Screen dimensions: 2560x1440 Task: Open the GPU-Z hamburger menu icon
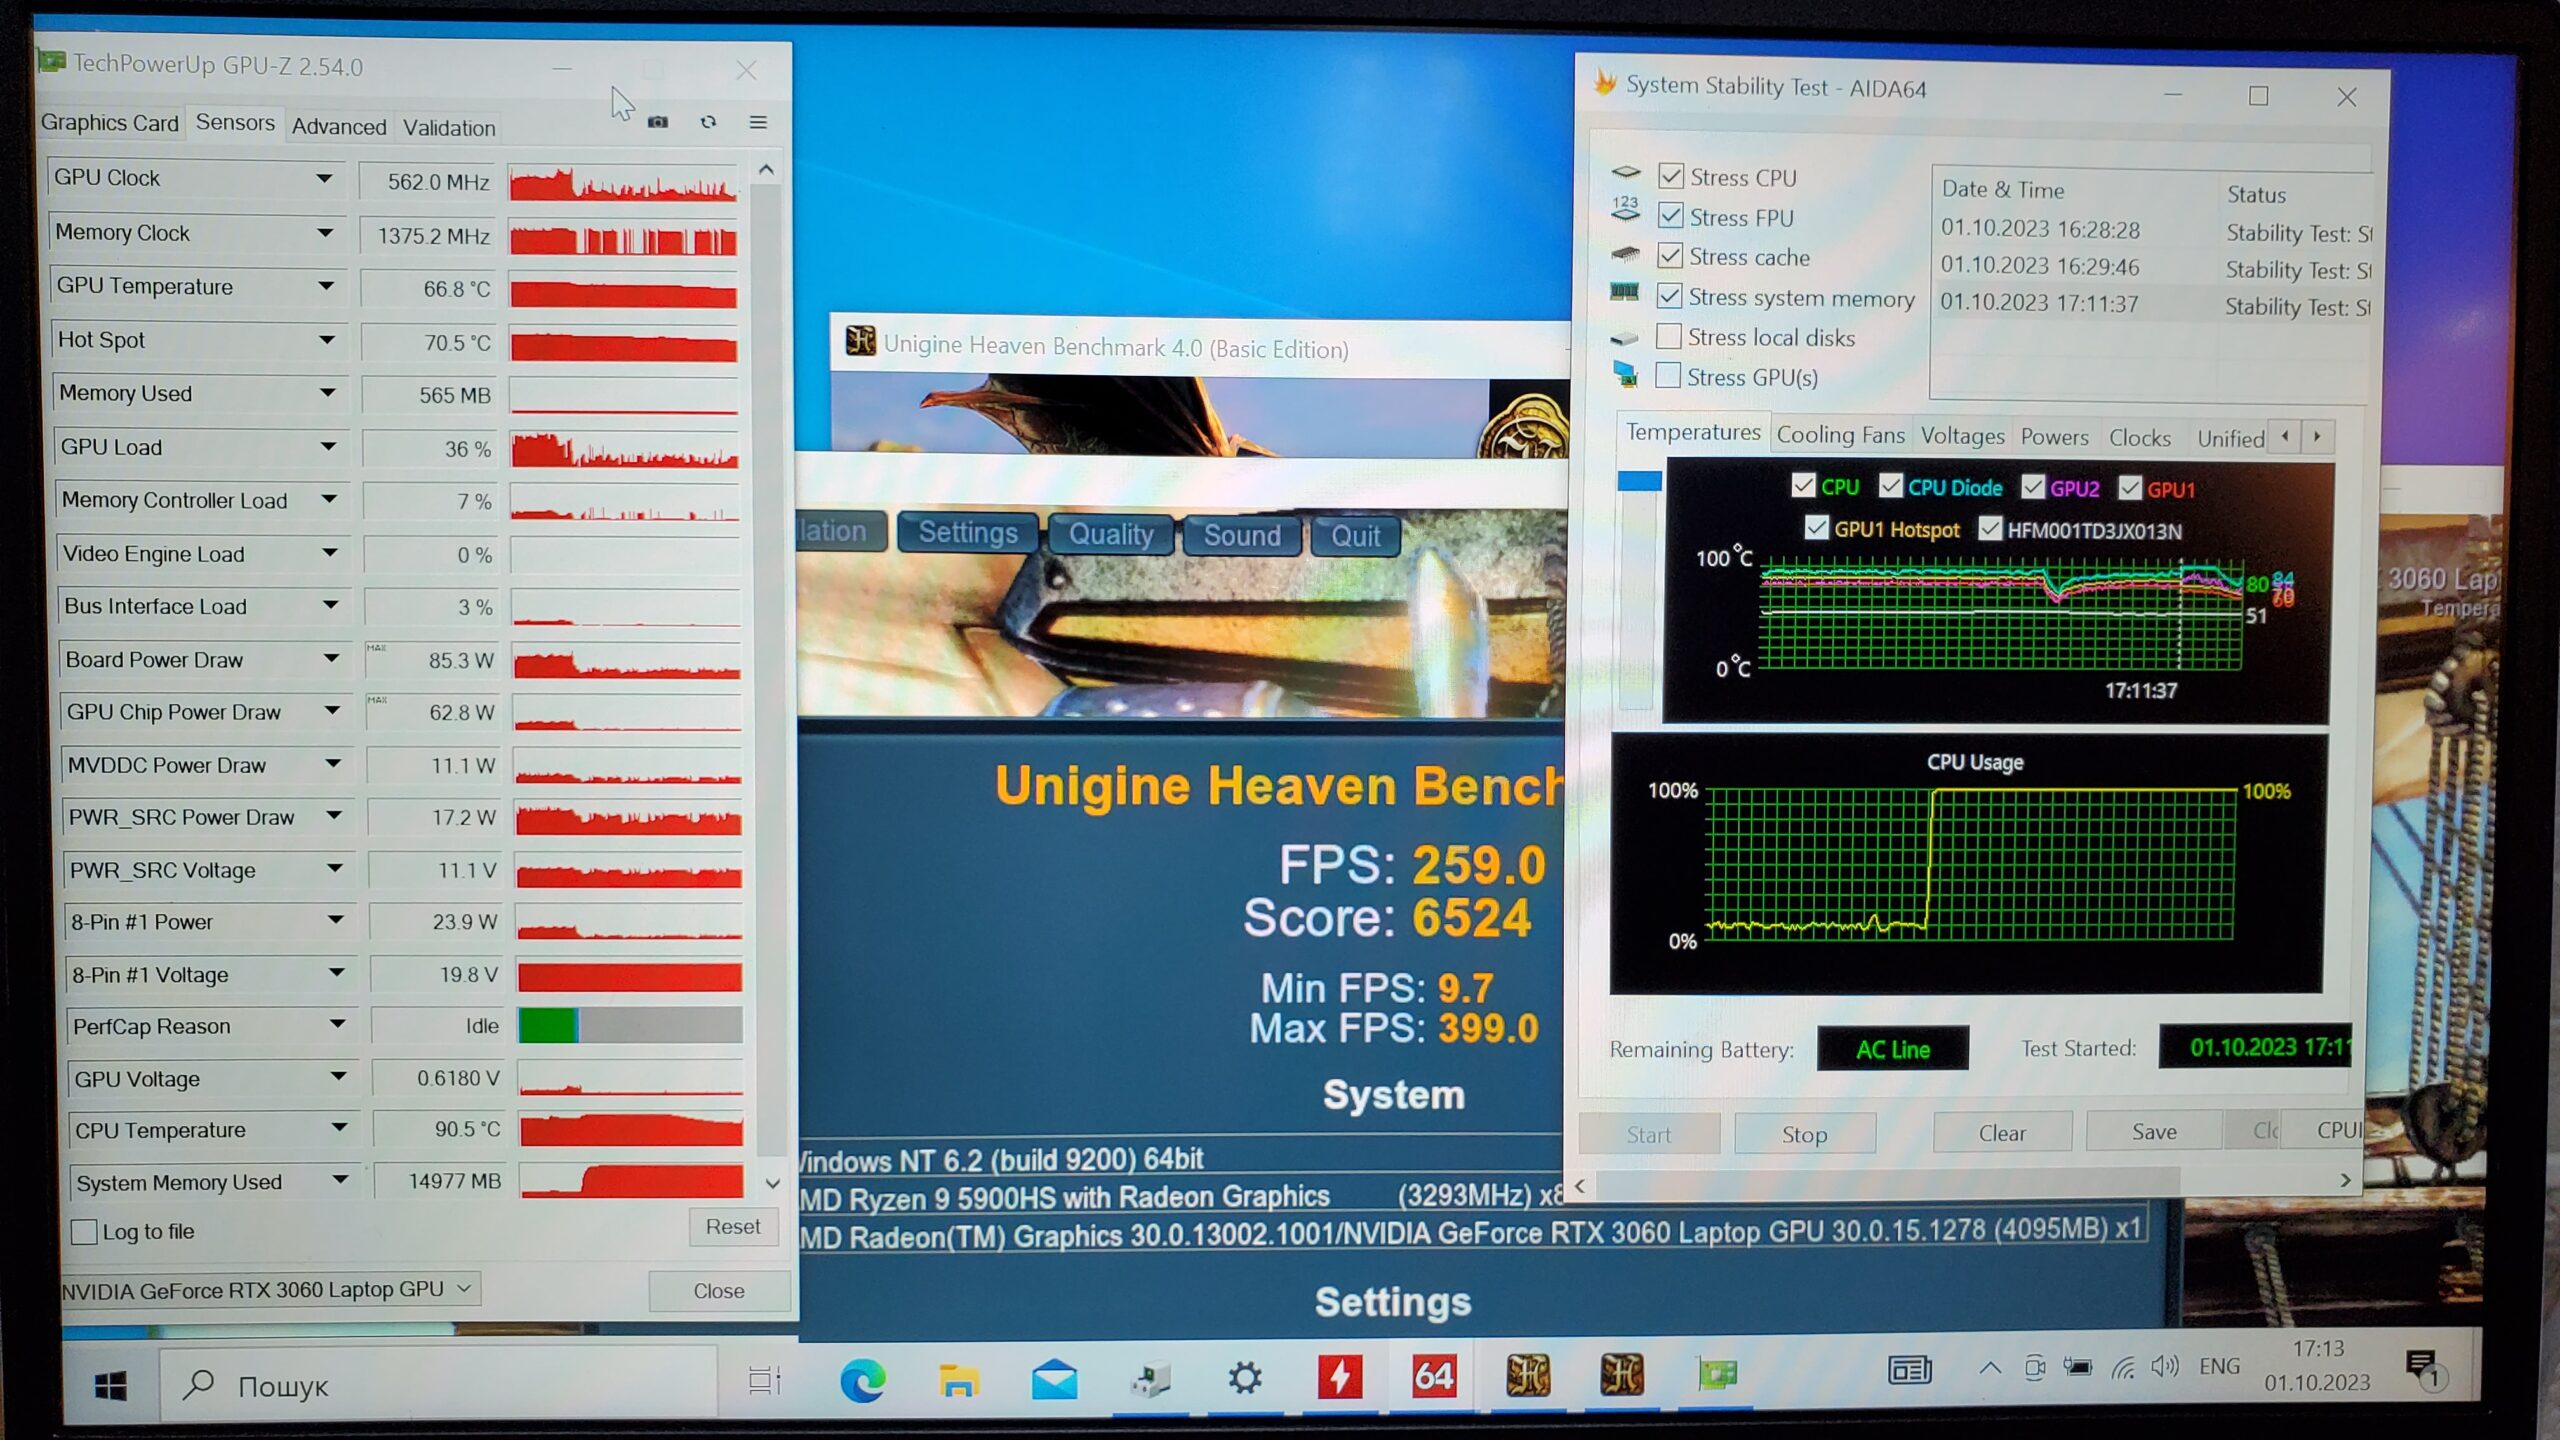[x=758, y=122]
